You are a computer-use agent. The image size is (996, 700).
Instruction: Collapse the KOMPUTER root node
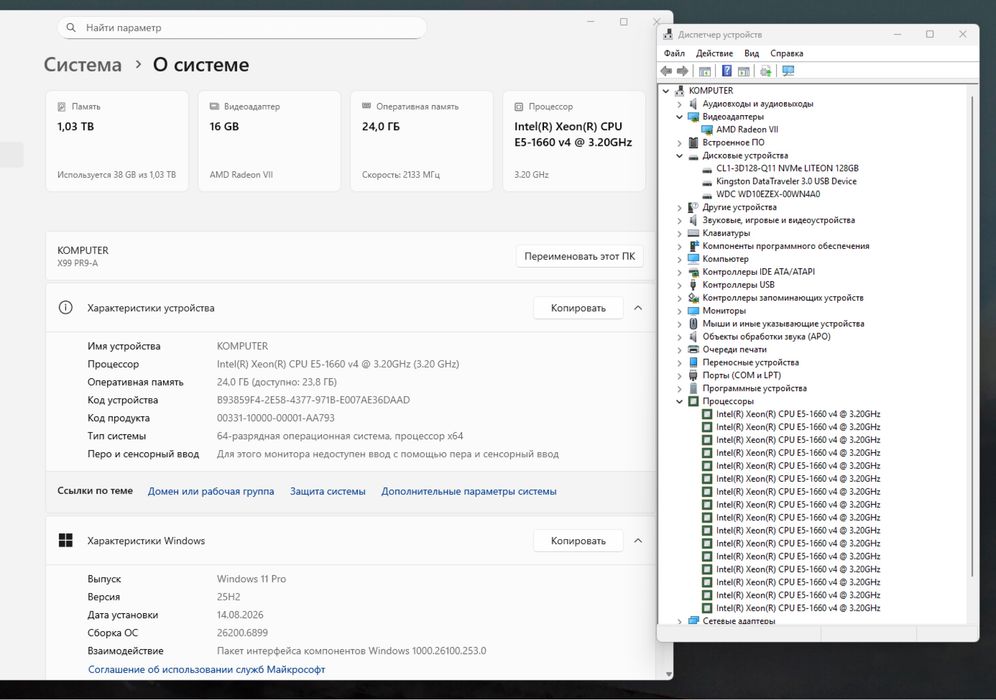click(x=666, y=91)
